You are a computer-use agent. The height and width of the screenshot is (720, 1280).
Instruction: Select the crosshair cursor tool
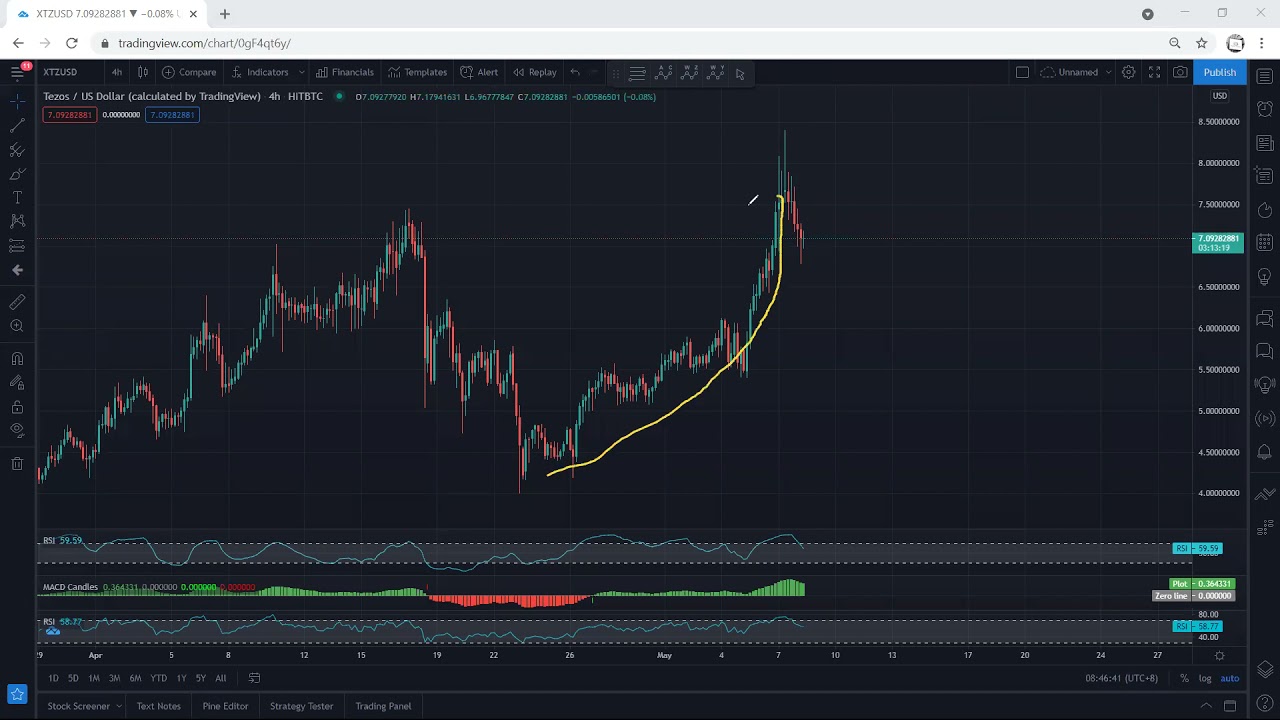point(17,102)
